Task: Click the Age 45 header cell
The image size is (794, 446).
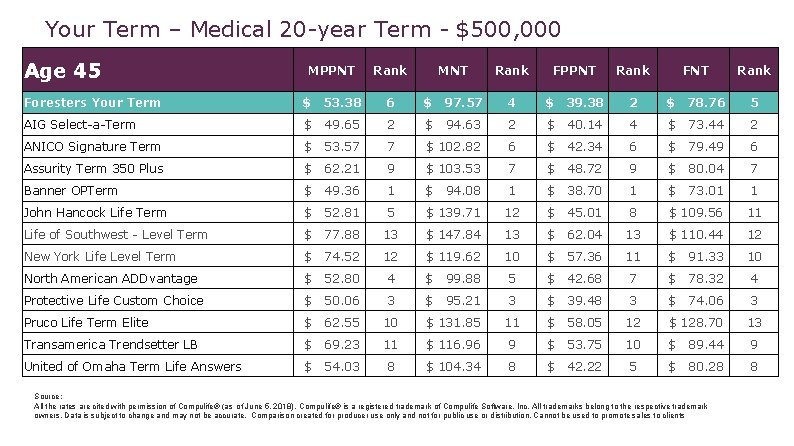Action: pyautogui.click(x=158, y=70)
